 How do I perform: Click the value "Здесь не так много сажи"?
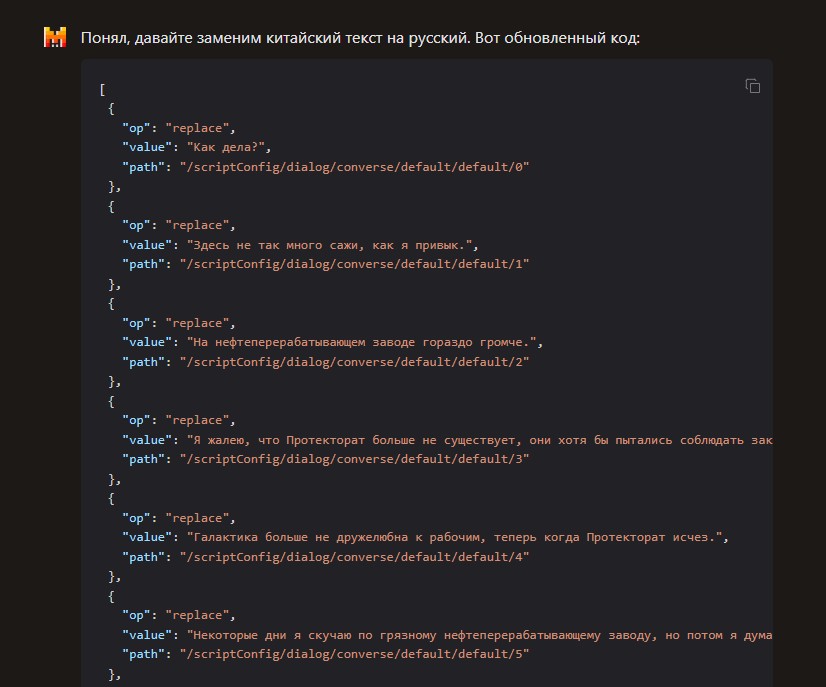[332, 245]
